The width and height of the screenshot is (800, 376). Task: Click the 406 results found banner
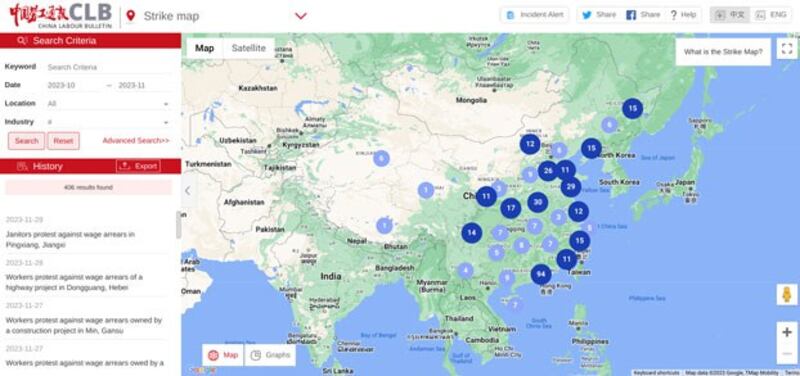tap(89, 187)
